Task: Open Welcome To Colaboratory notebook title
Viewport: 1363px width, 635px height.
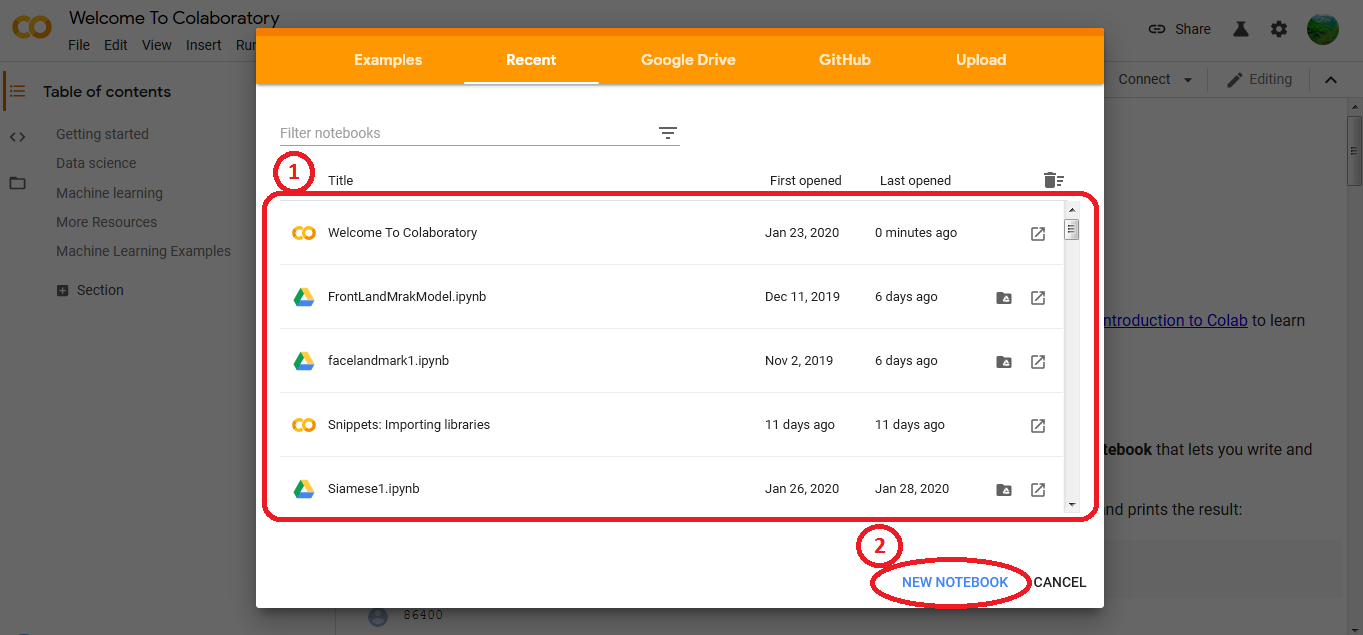Action: pos(402,233)
